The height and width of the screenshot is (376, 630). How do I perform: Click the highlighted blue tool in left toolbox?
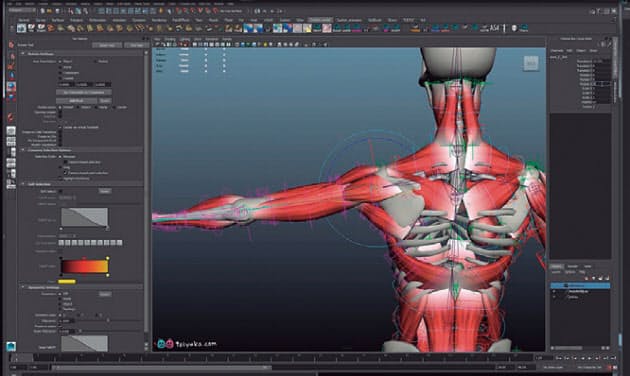point(11,86)
